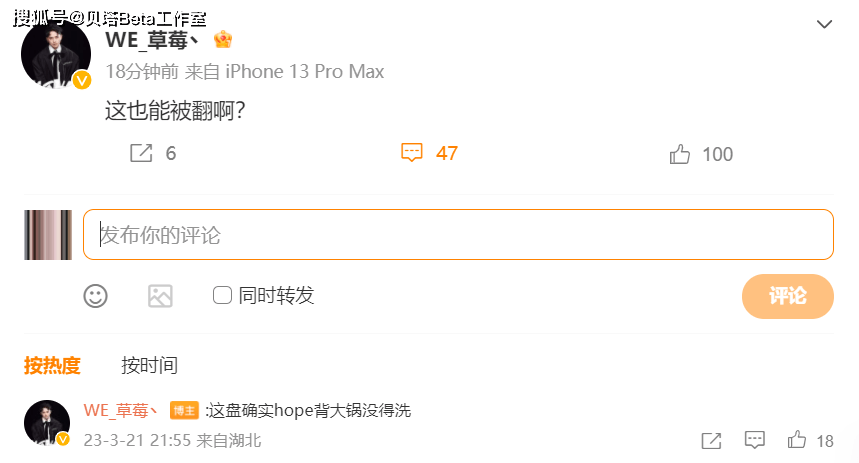Like the comment that has 18 likes
This screenshot has width=859, height=463.
tap(797, 439)
